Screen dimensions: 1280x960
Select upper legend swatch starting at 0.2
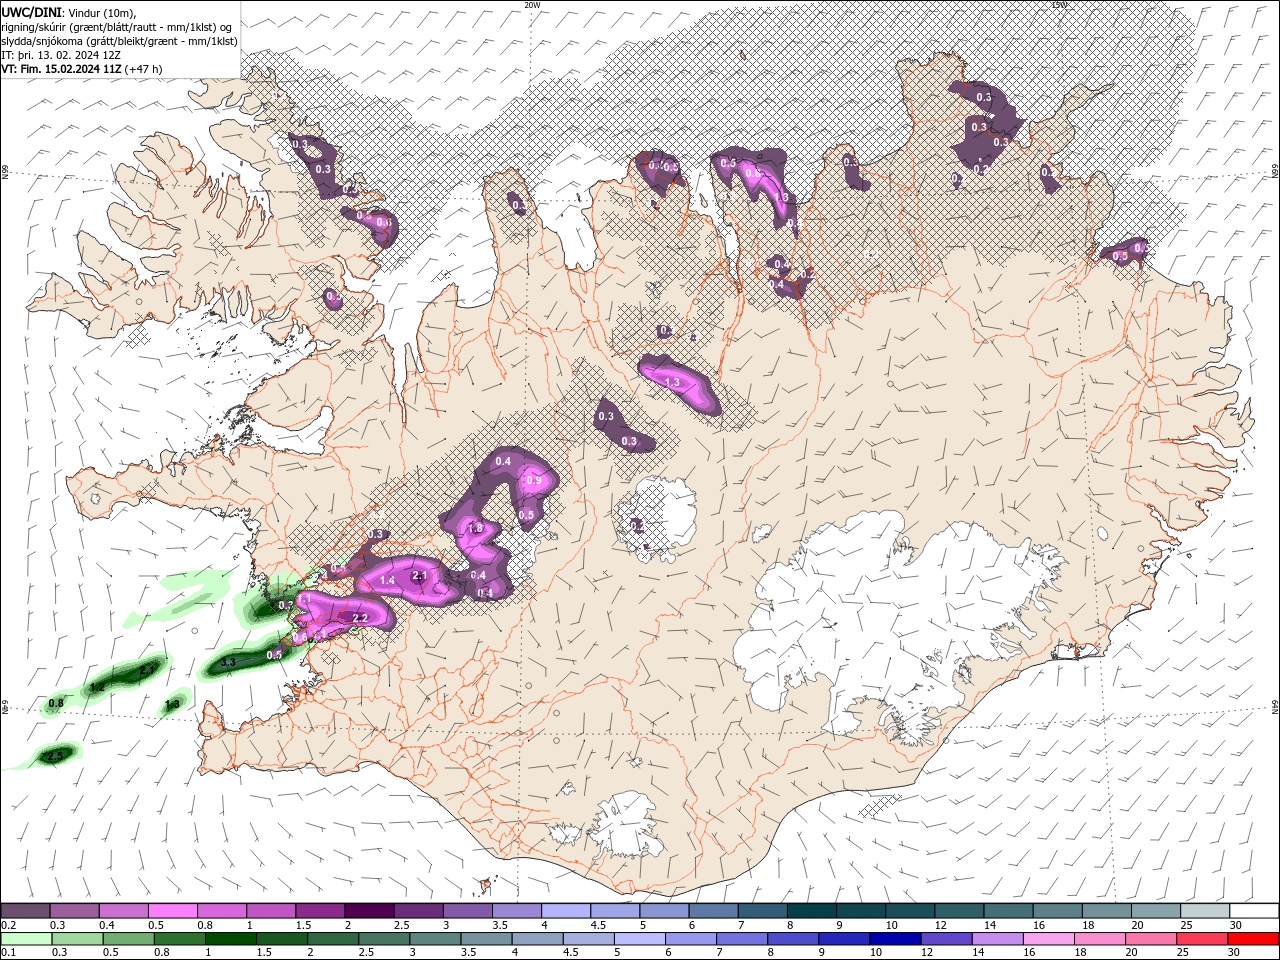pos(25,911)
